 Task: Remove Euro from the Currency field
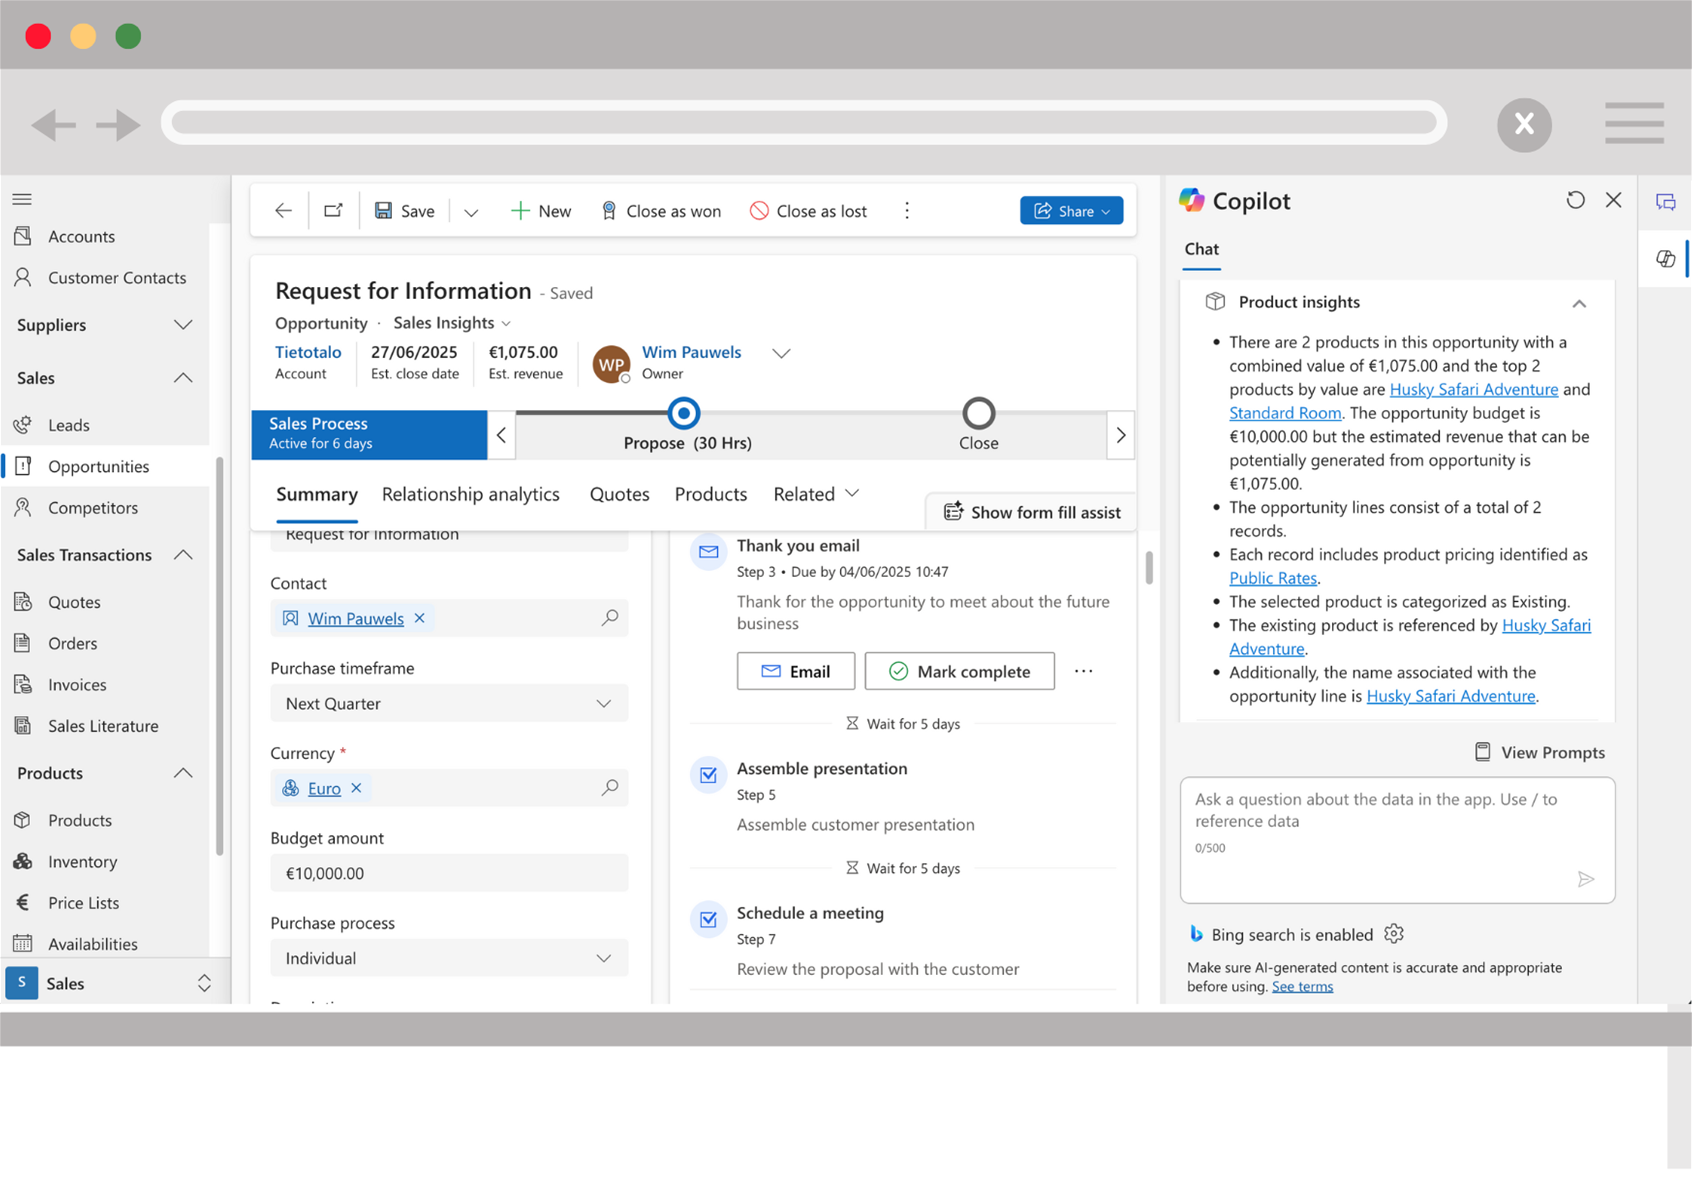tap(356, 788)
